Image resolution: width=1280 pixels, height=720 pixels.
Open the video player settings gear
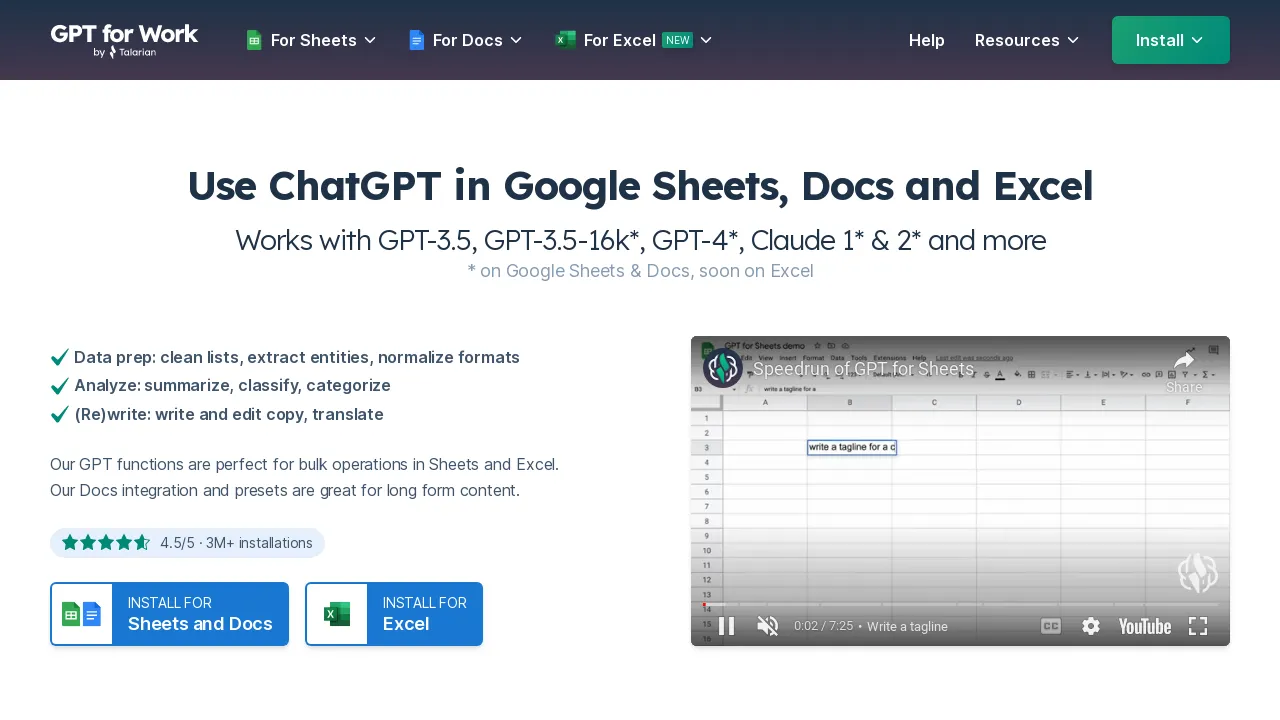pyautogui.click(x=1091, y=626)
